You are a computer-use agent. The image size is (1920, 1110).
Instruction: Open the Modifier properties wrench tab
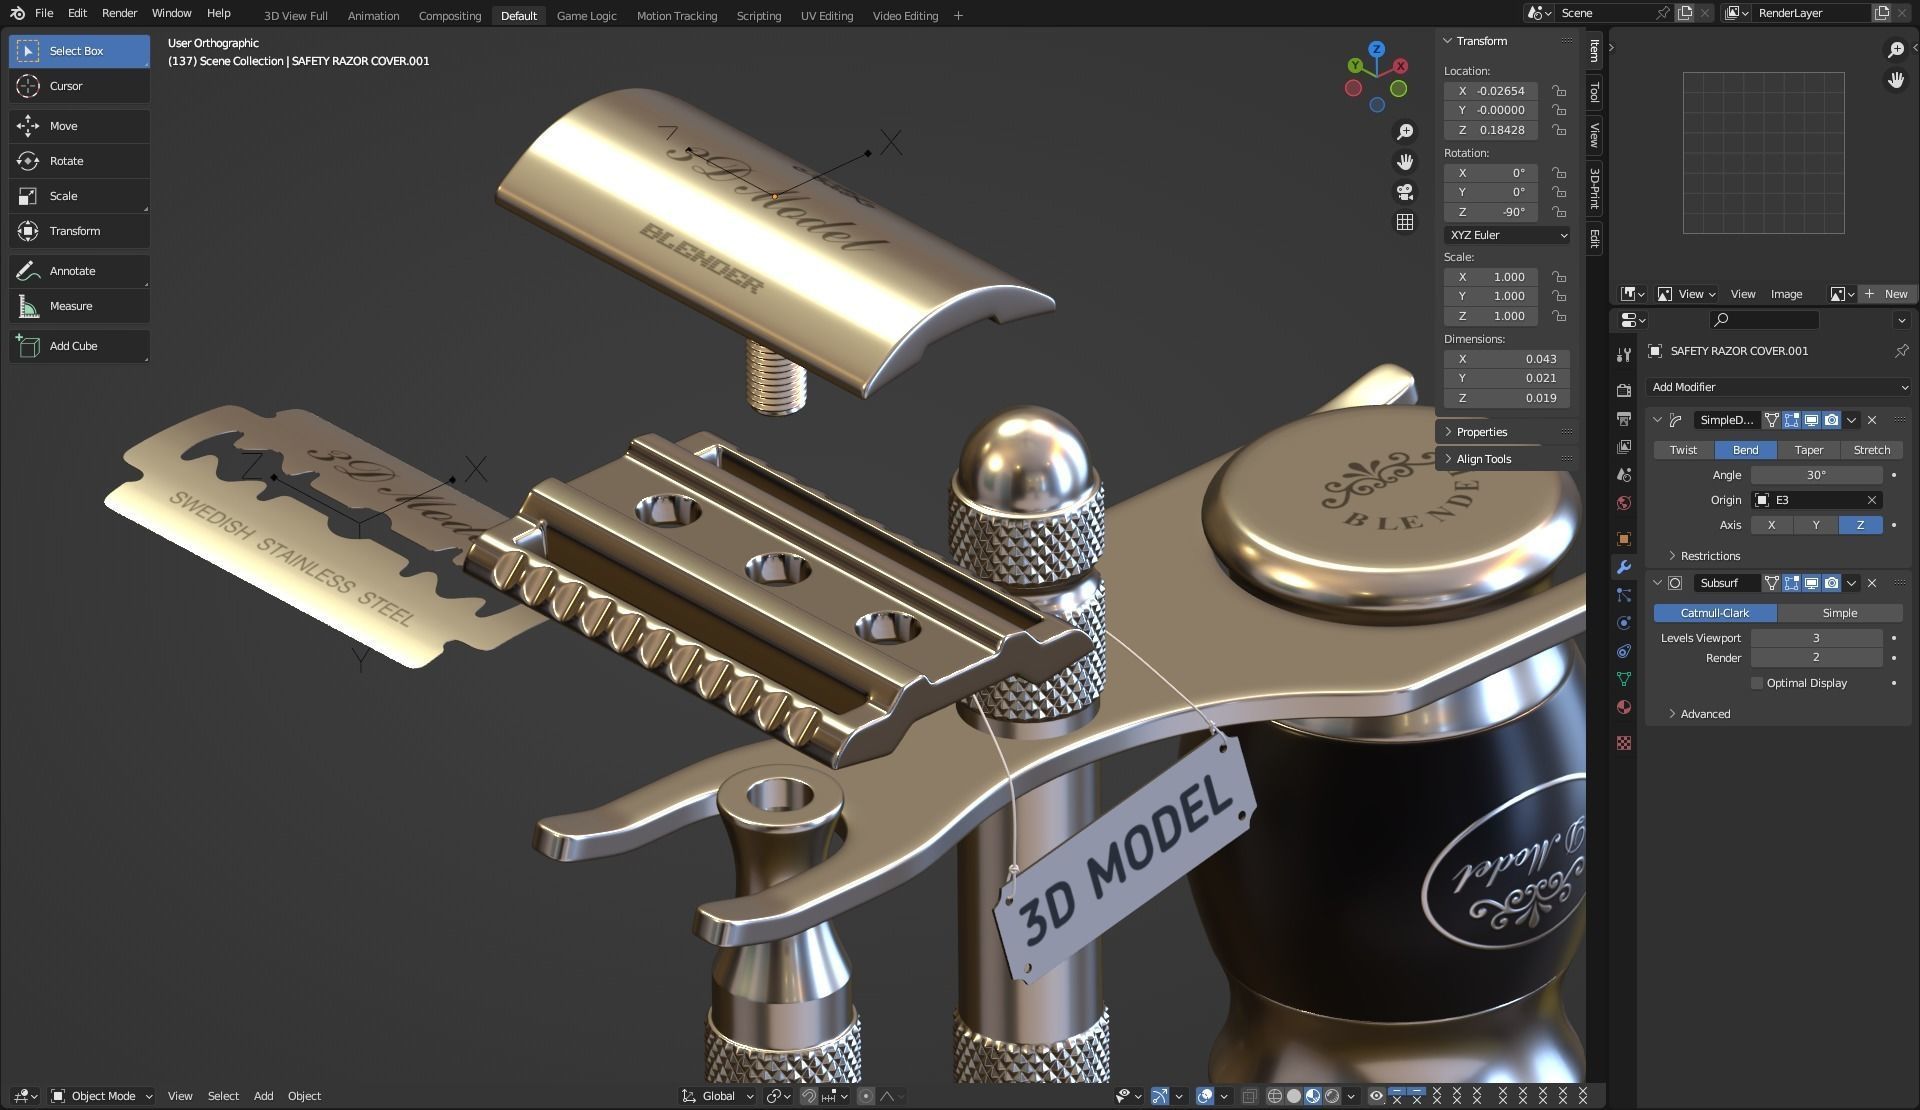coord(1624,567)
